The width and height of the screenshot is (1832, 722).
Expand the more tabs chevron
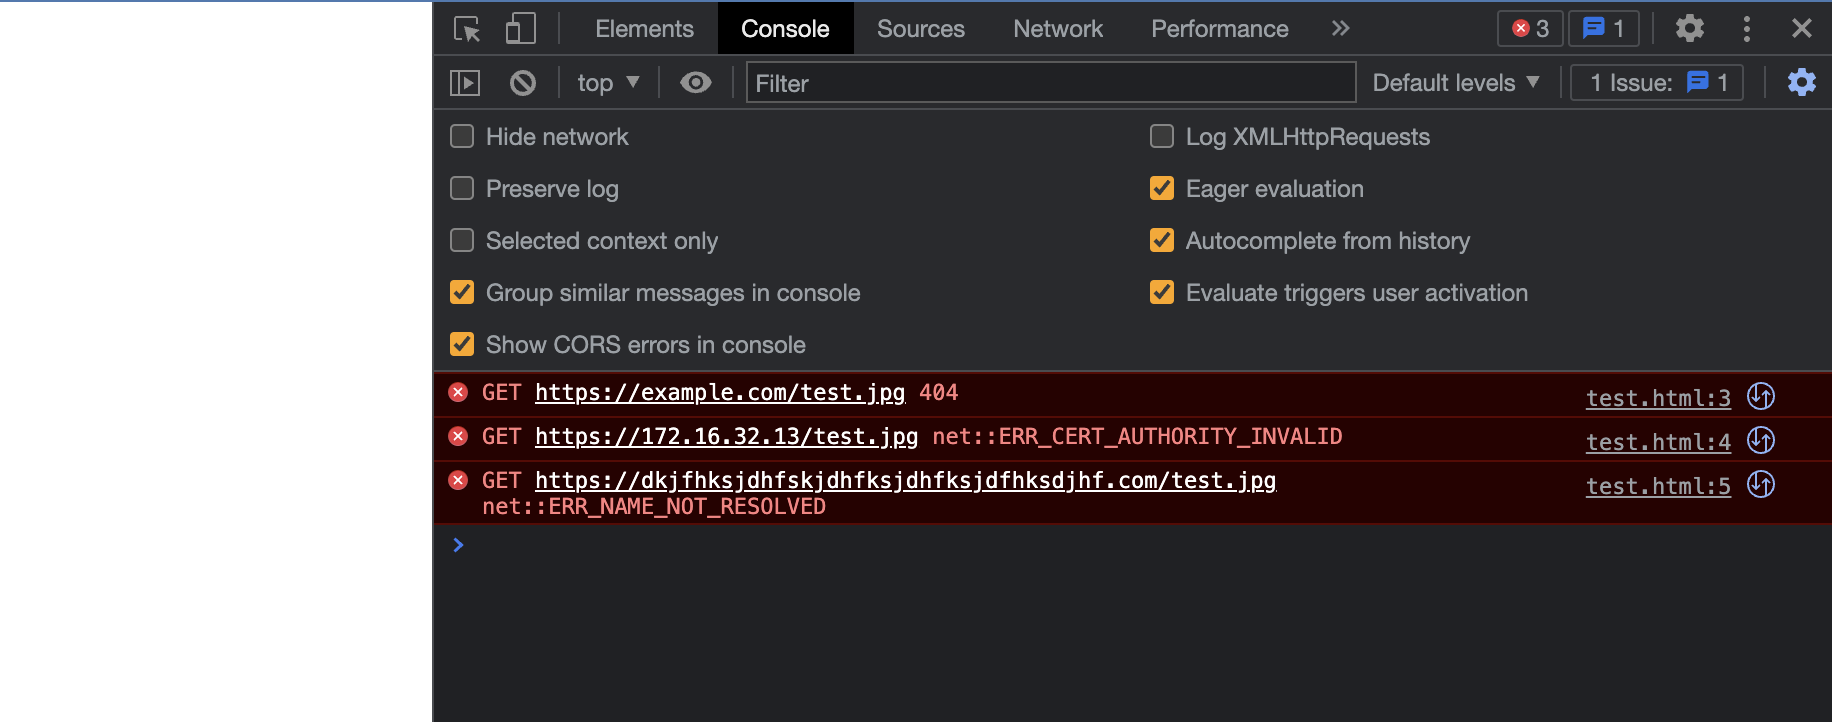pos(1340,29)
